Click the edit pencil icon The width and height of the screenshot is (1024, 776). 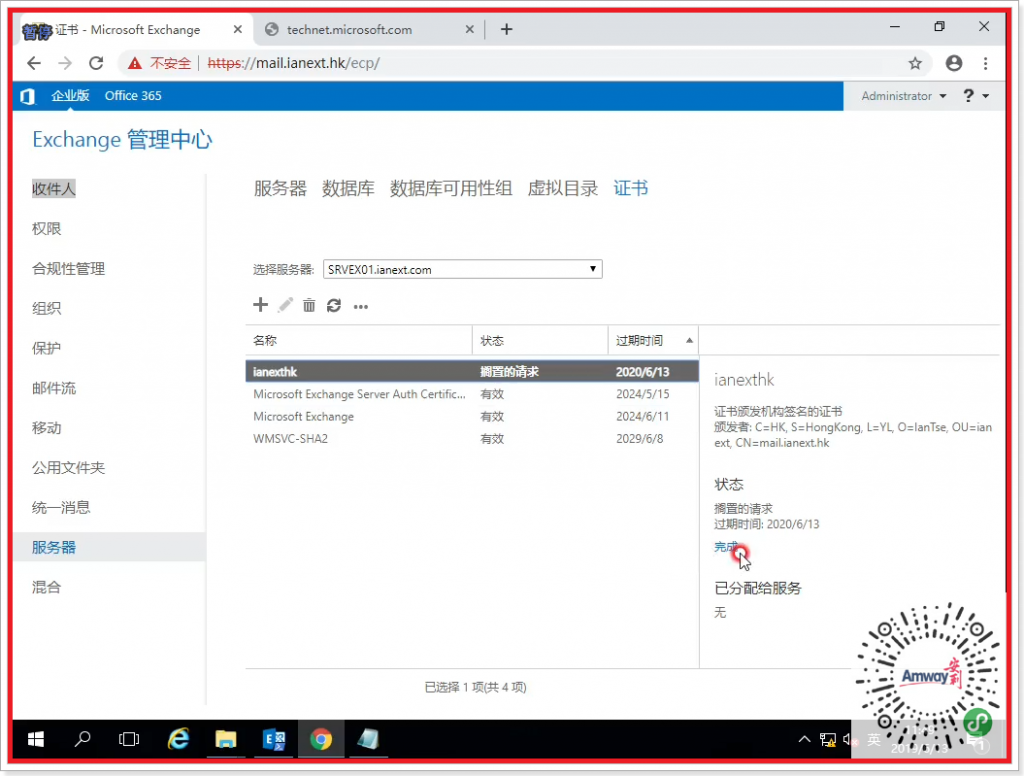click(285, 305)
